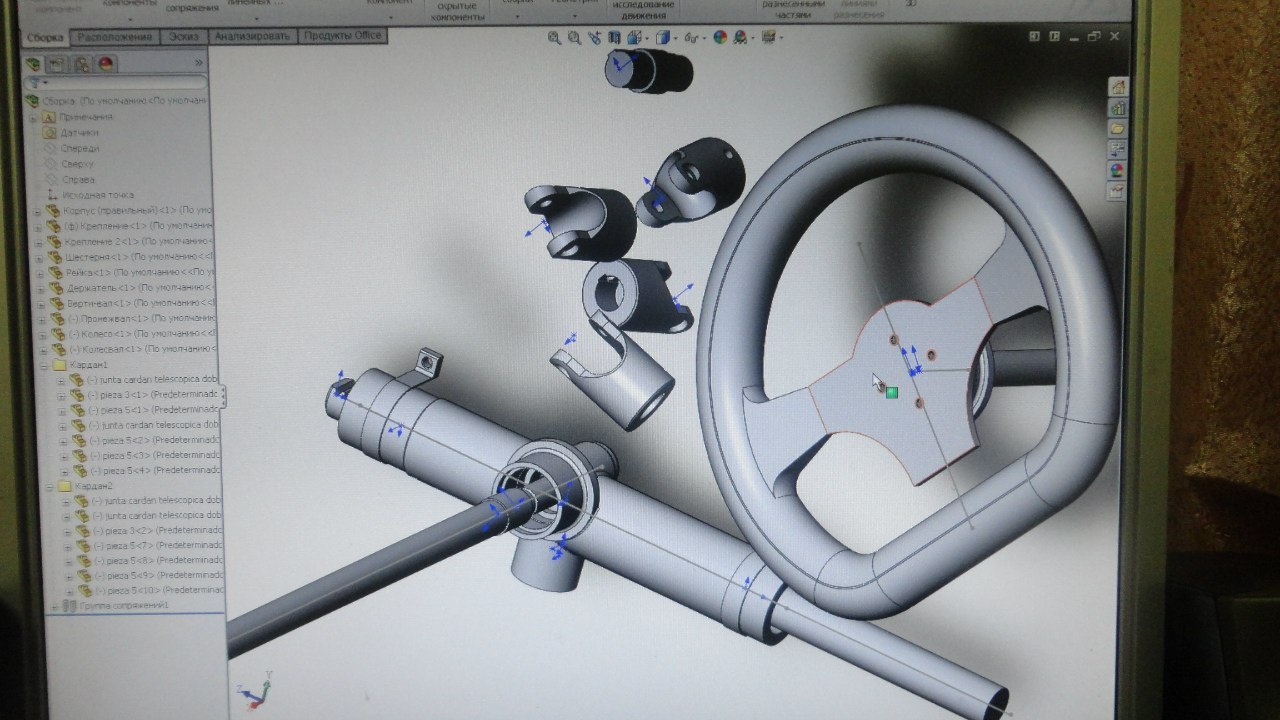
Task: Select the Zoom to Area tool
Action: coord(575,38)
